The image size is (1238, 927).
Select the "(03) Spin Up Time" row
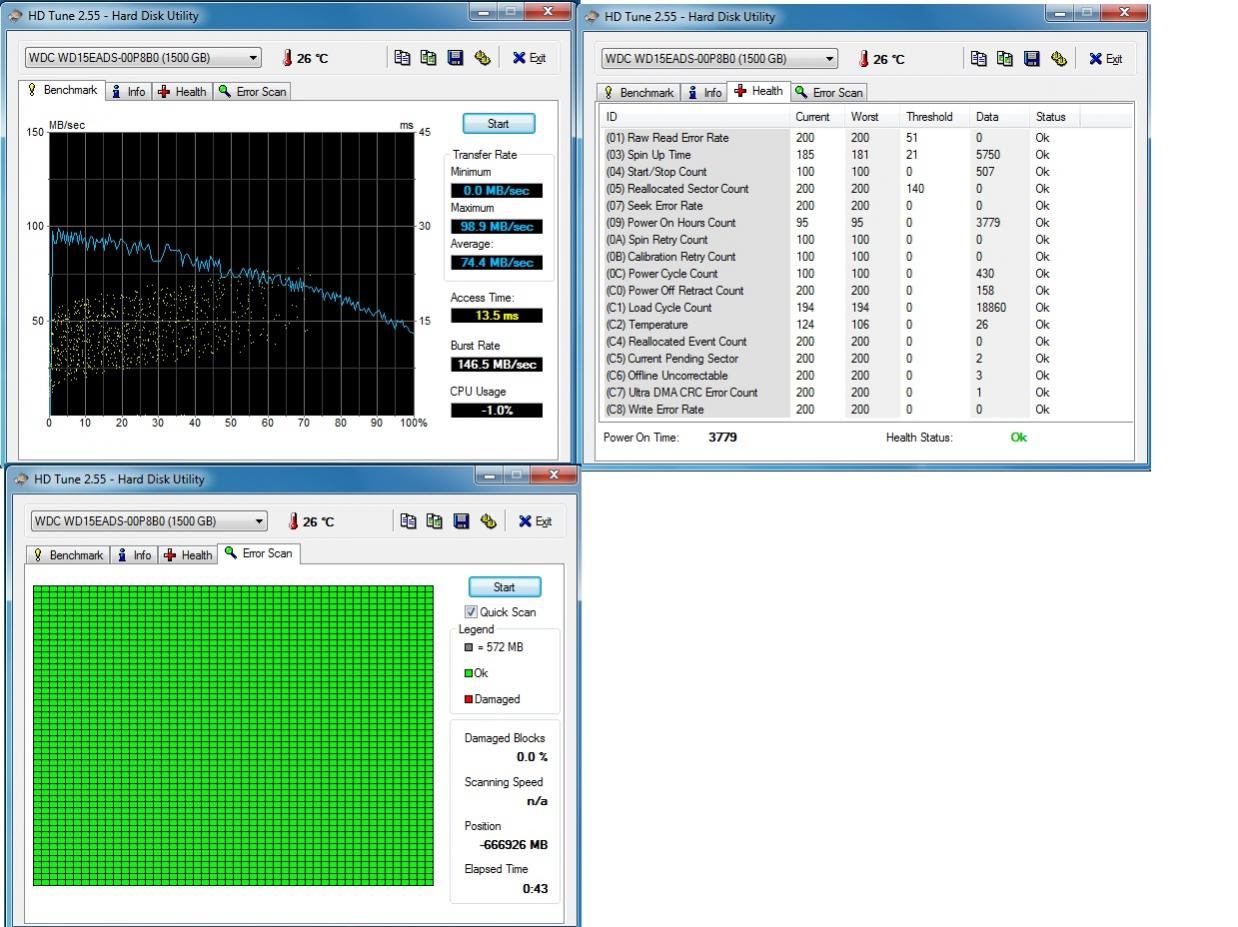866,155
